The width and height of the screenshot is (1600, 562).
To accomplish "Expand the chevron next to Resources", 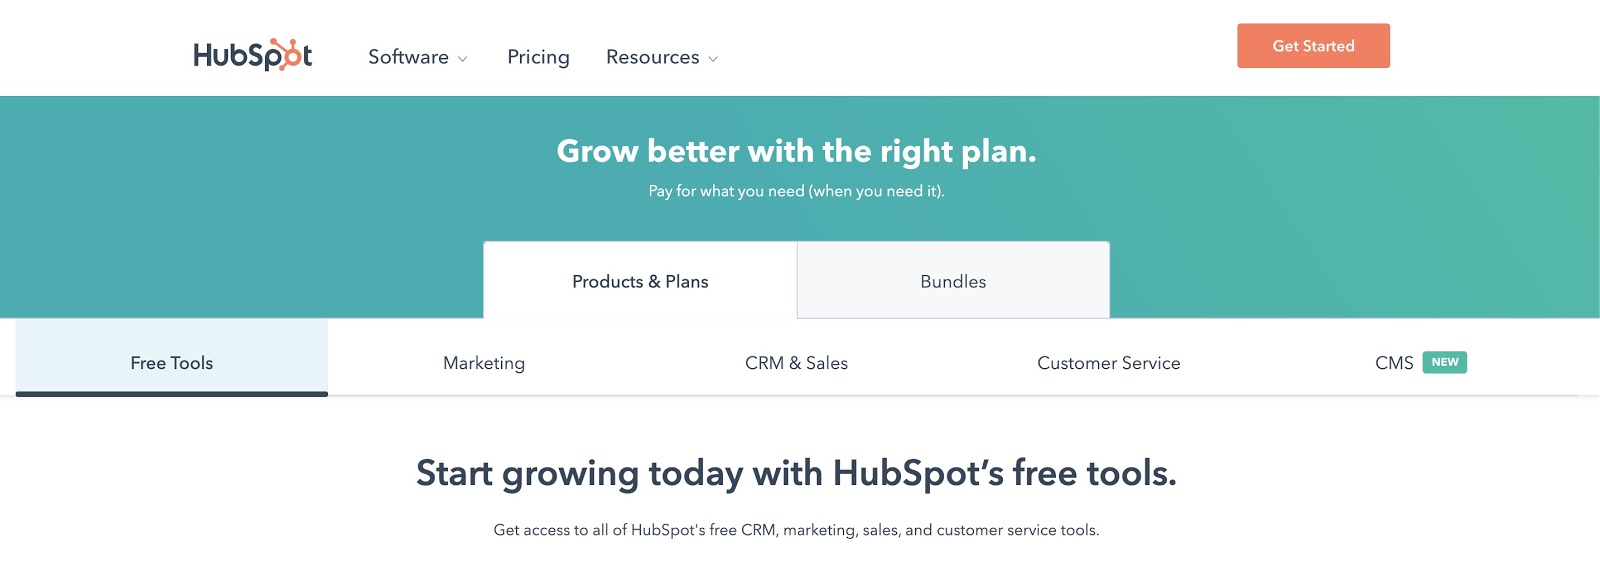I will coord(713,59).
